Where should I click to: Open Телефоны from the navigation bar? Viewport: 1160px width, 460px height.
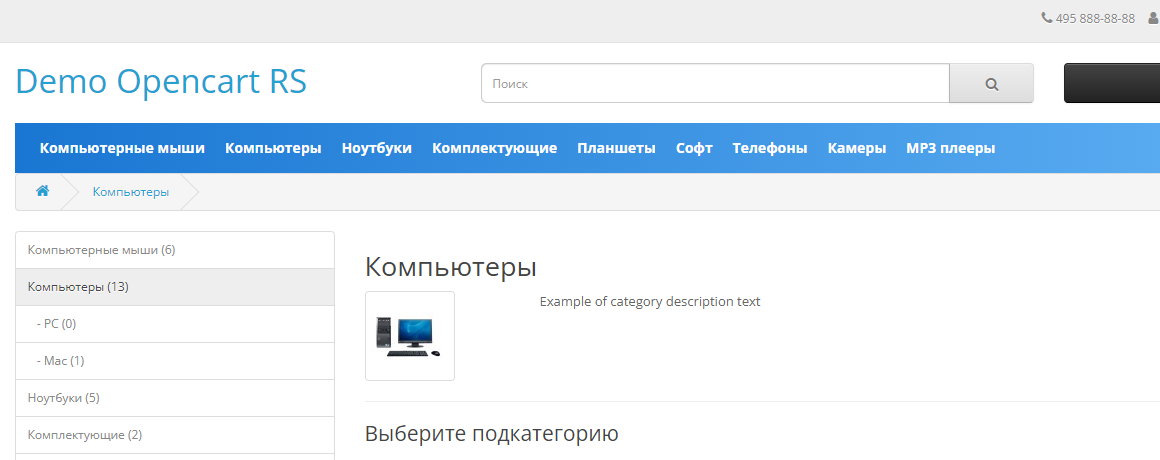pos(769,148)
